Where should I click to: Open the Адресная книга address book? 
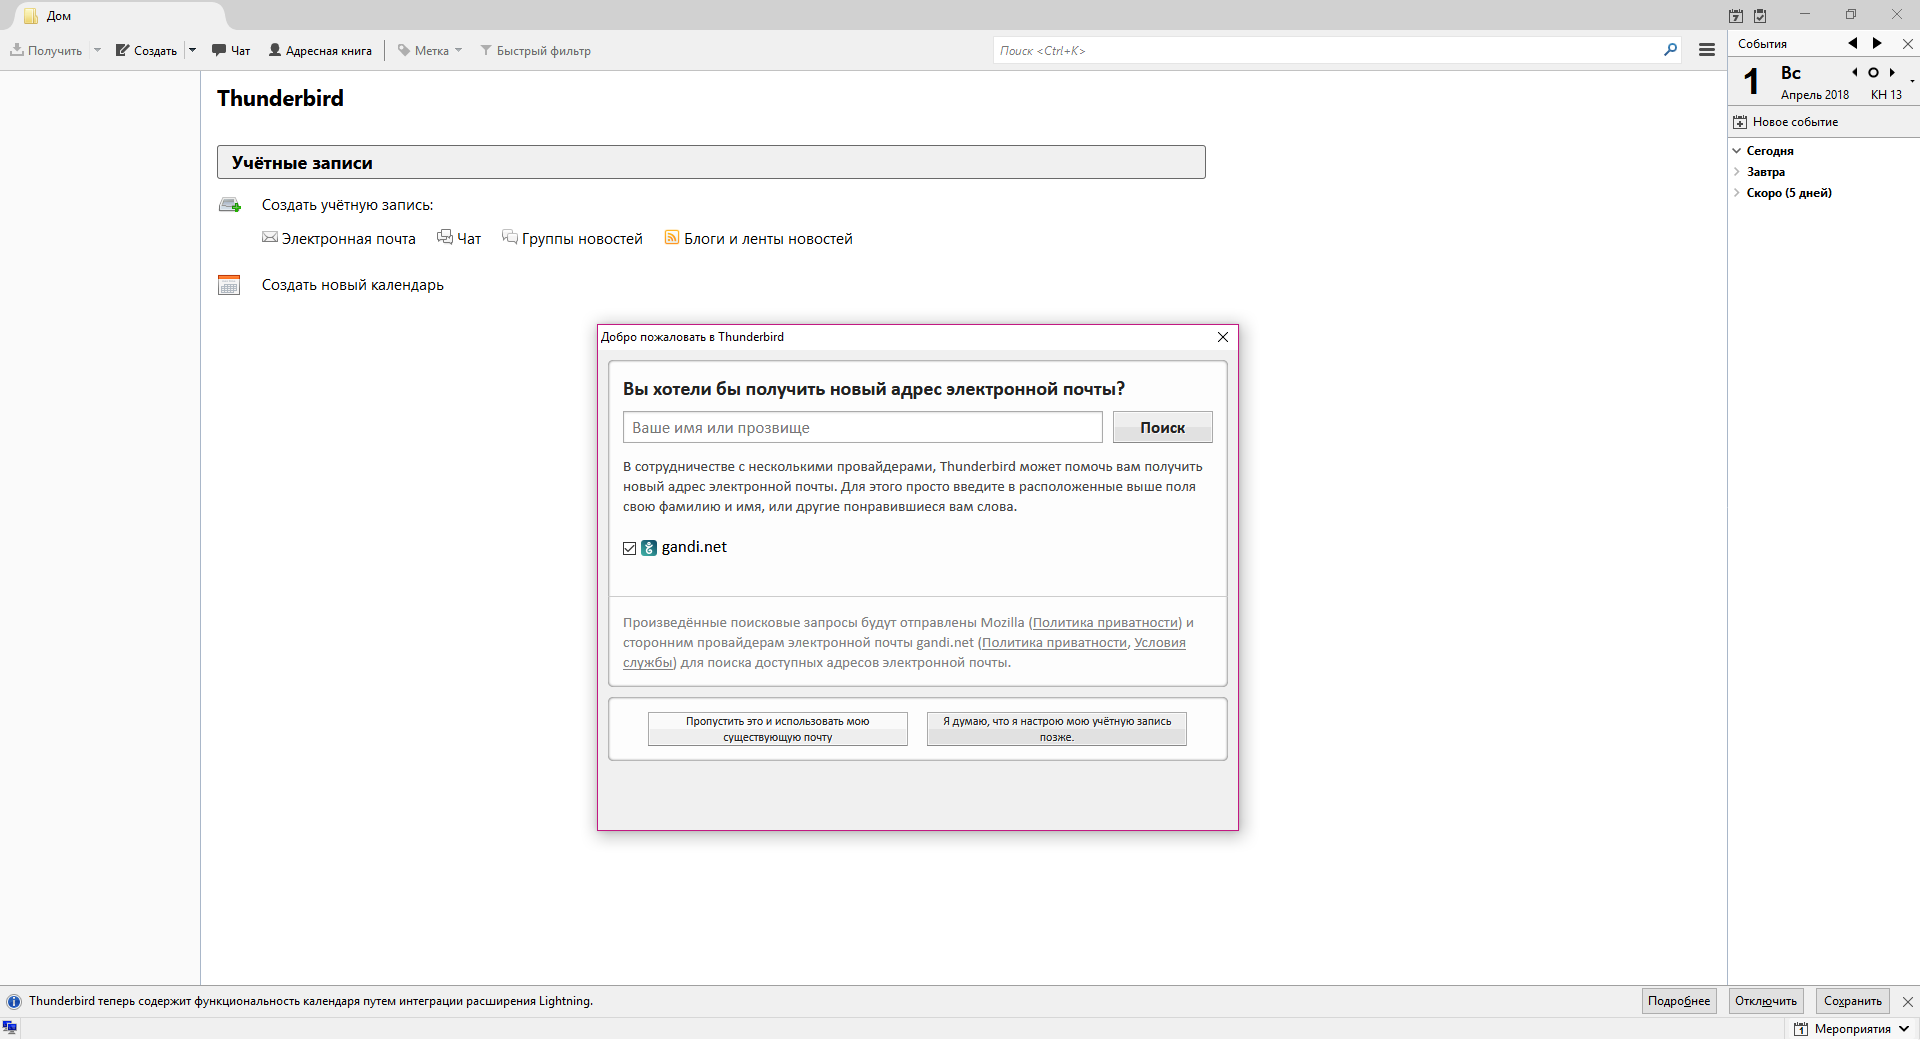coord(320,50)
